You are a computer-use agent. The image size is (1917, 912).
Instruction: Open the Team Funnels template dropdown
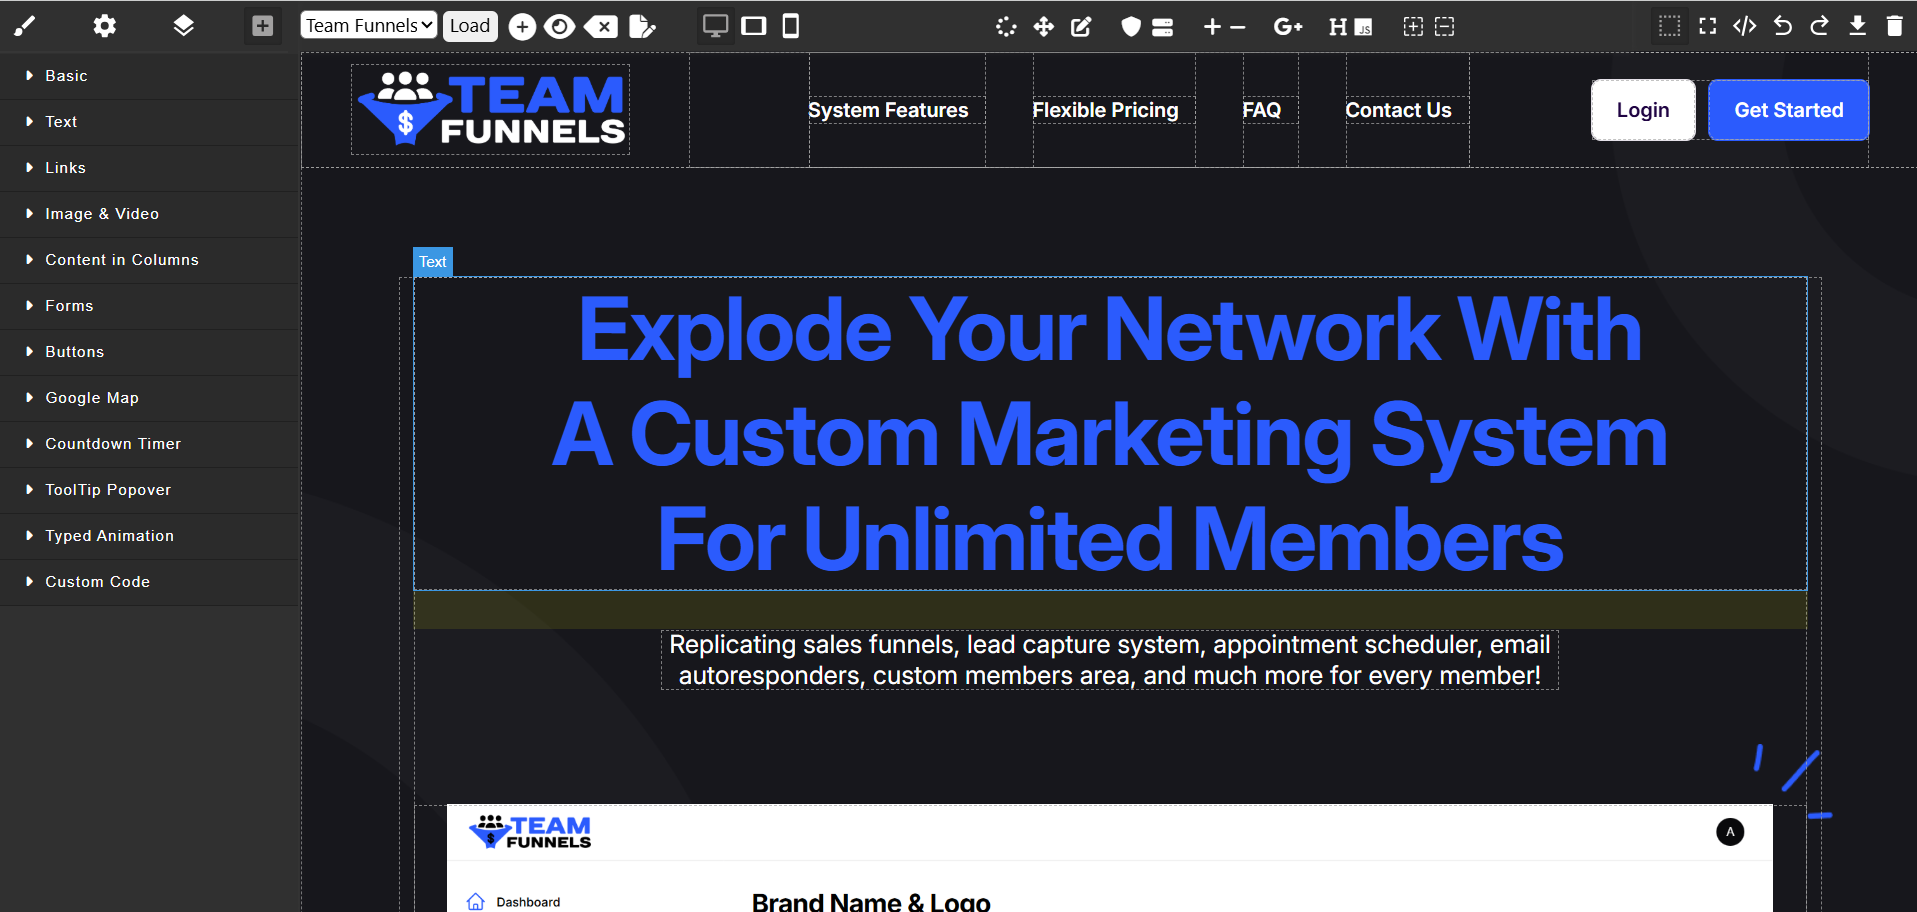368,26
